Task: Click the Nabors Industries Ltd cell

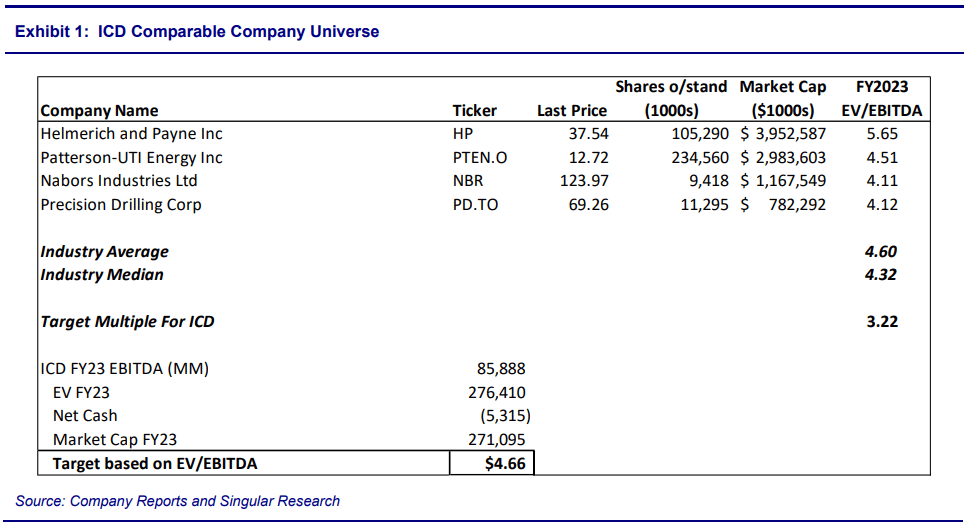Action: [x=119, y=181]
